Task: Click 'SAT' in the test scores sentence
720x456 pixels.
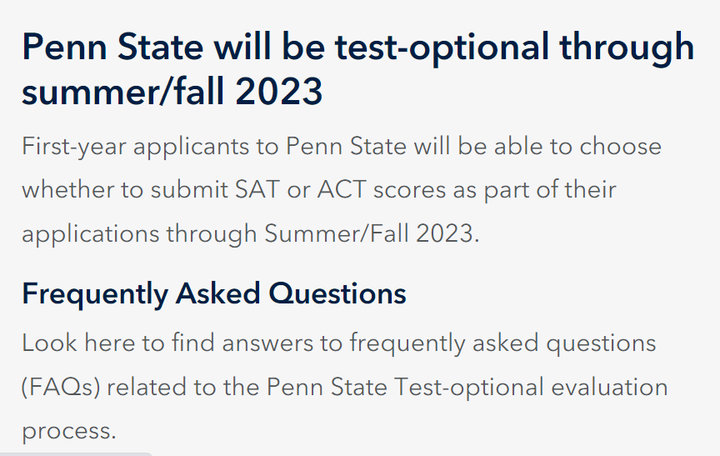Action: 257,190
